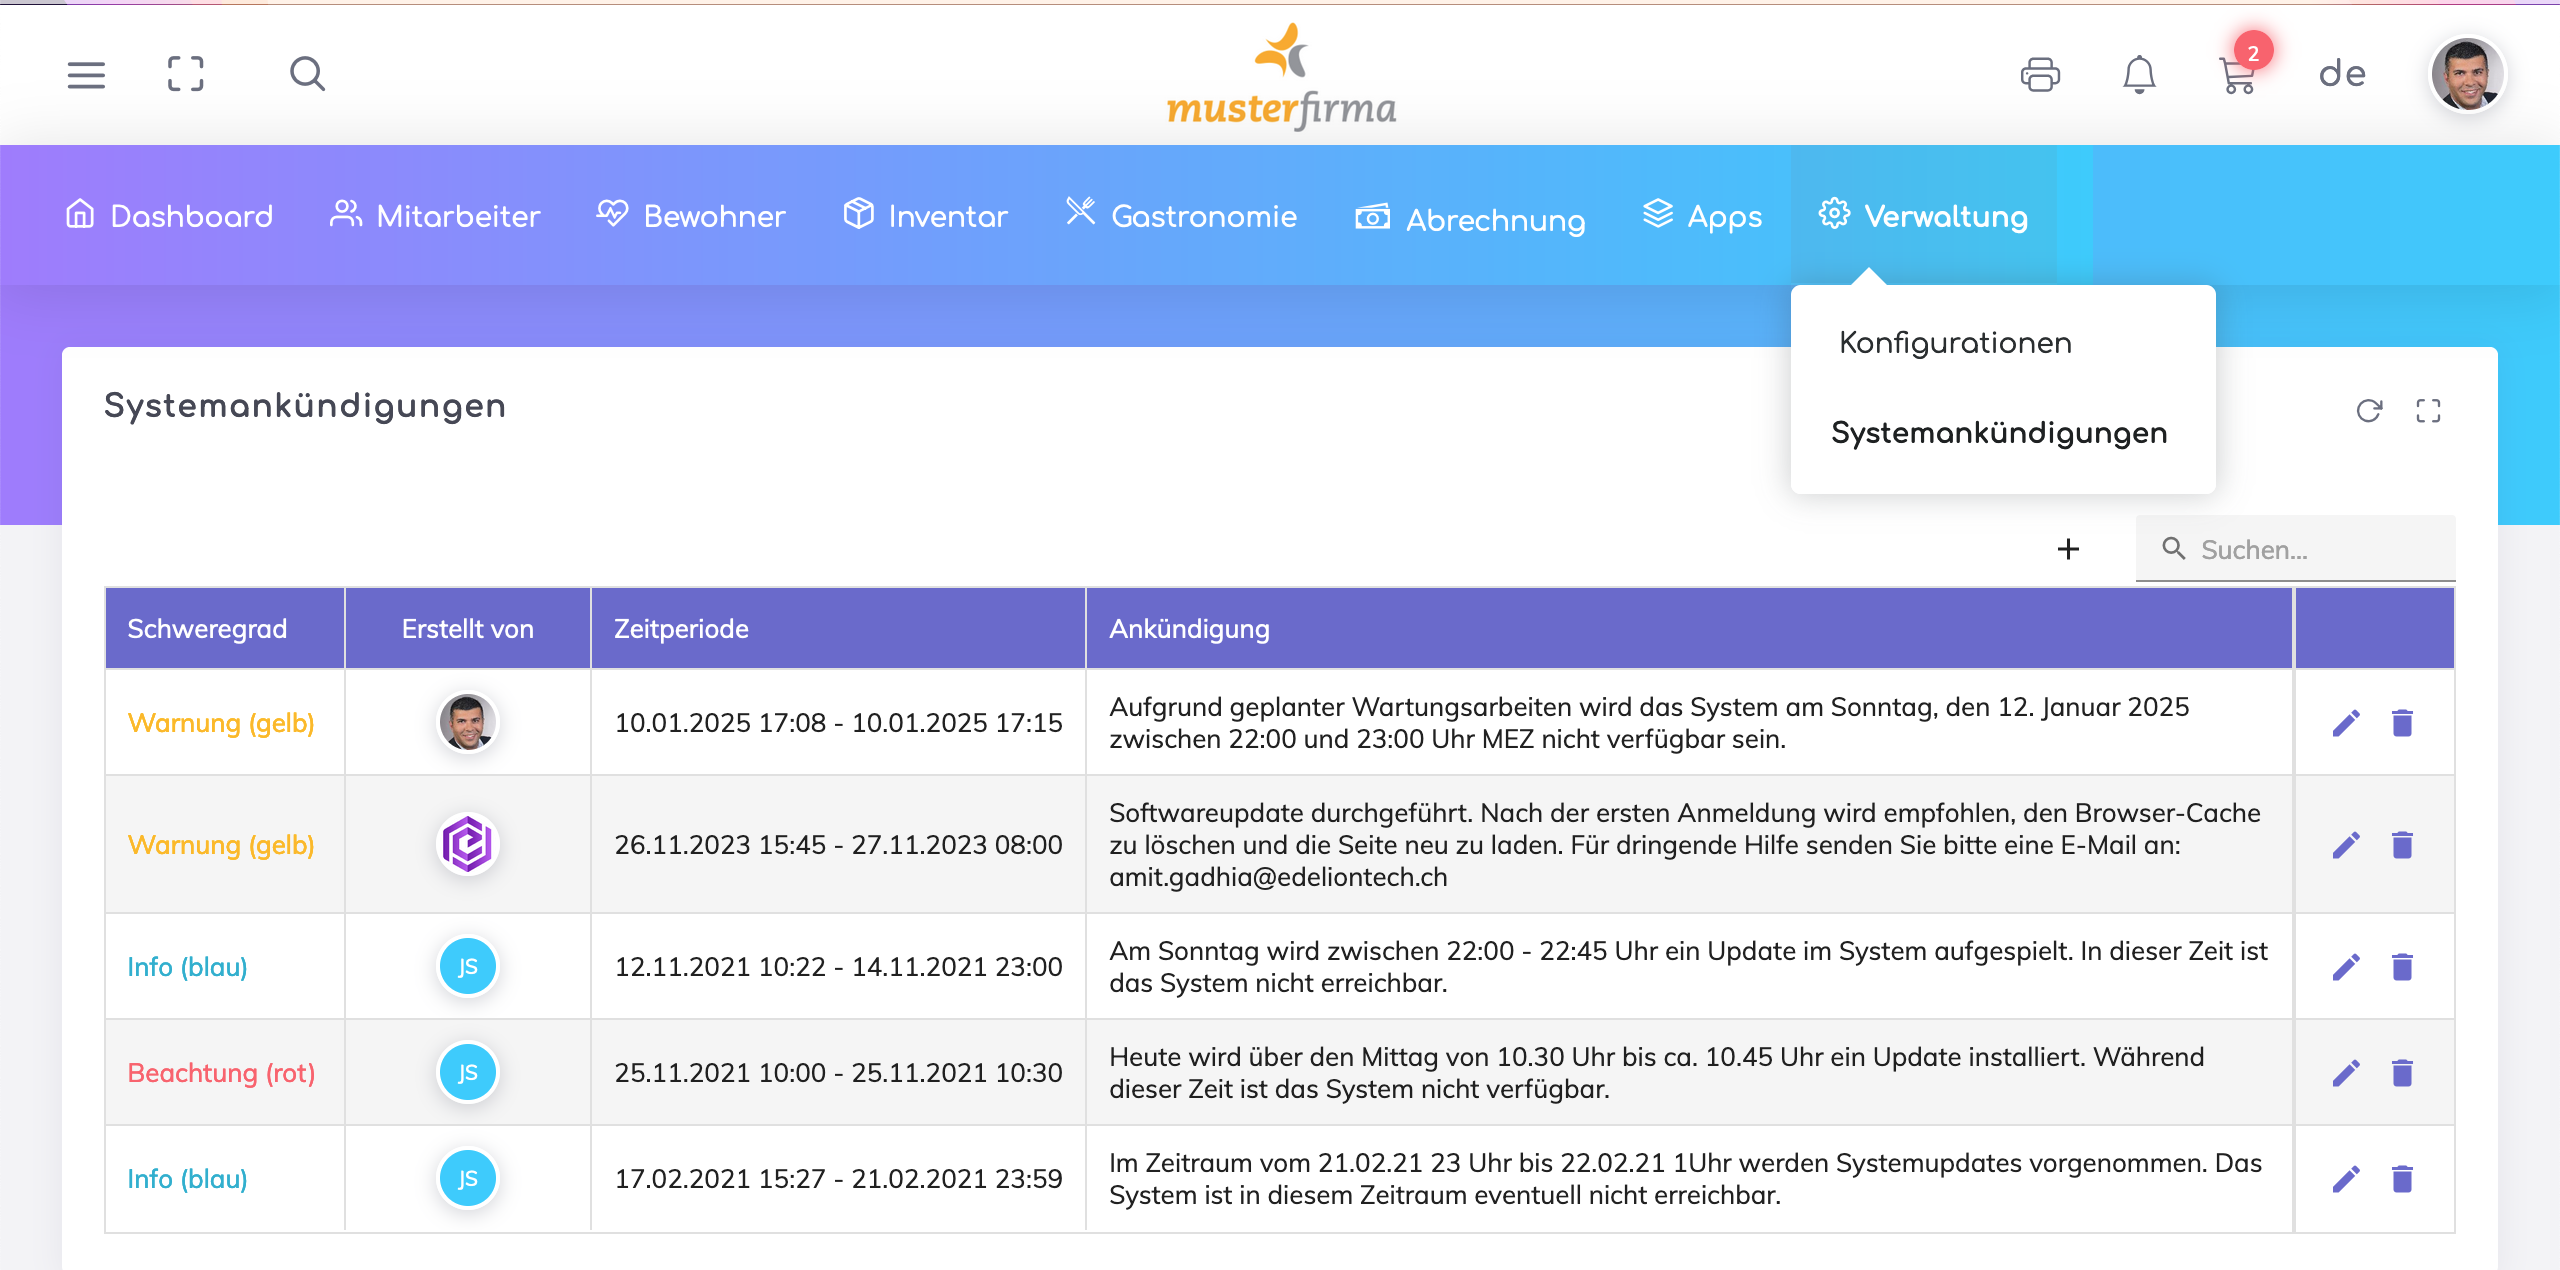
Task: Open the user profile avatar menu
Action: pos(2467,74)
